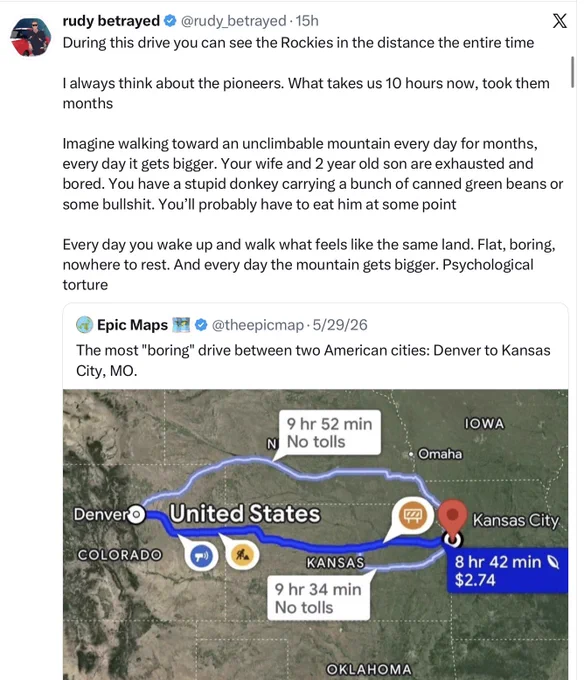Click the 15h timestamp link
Viewport: 584px width, 680px height.
(x=307, y=21)
